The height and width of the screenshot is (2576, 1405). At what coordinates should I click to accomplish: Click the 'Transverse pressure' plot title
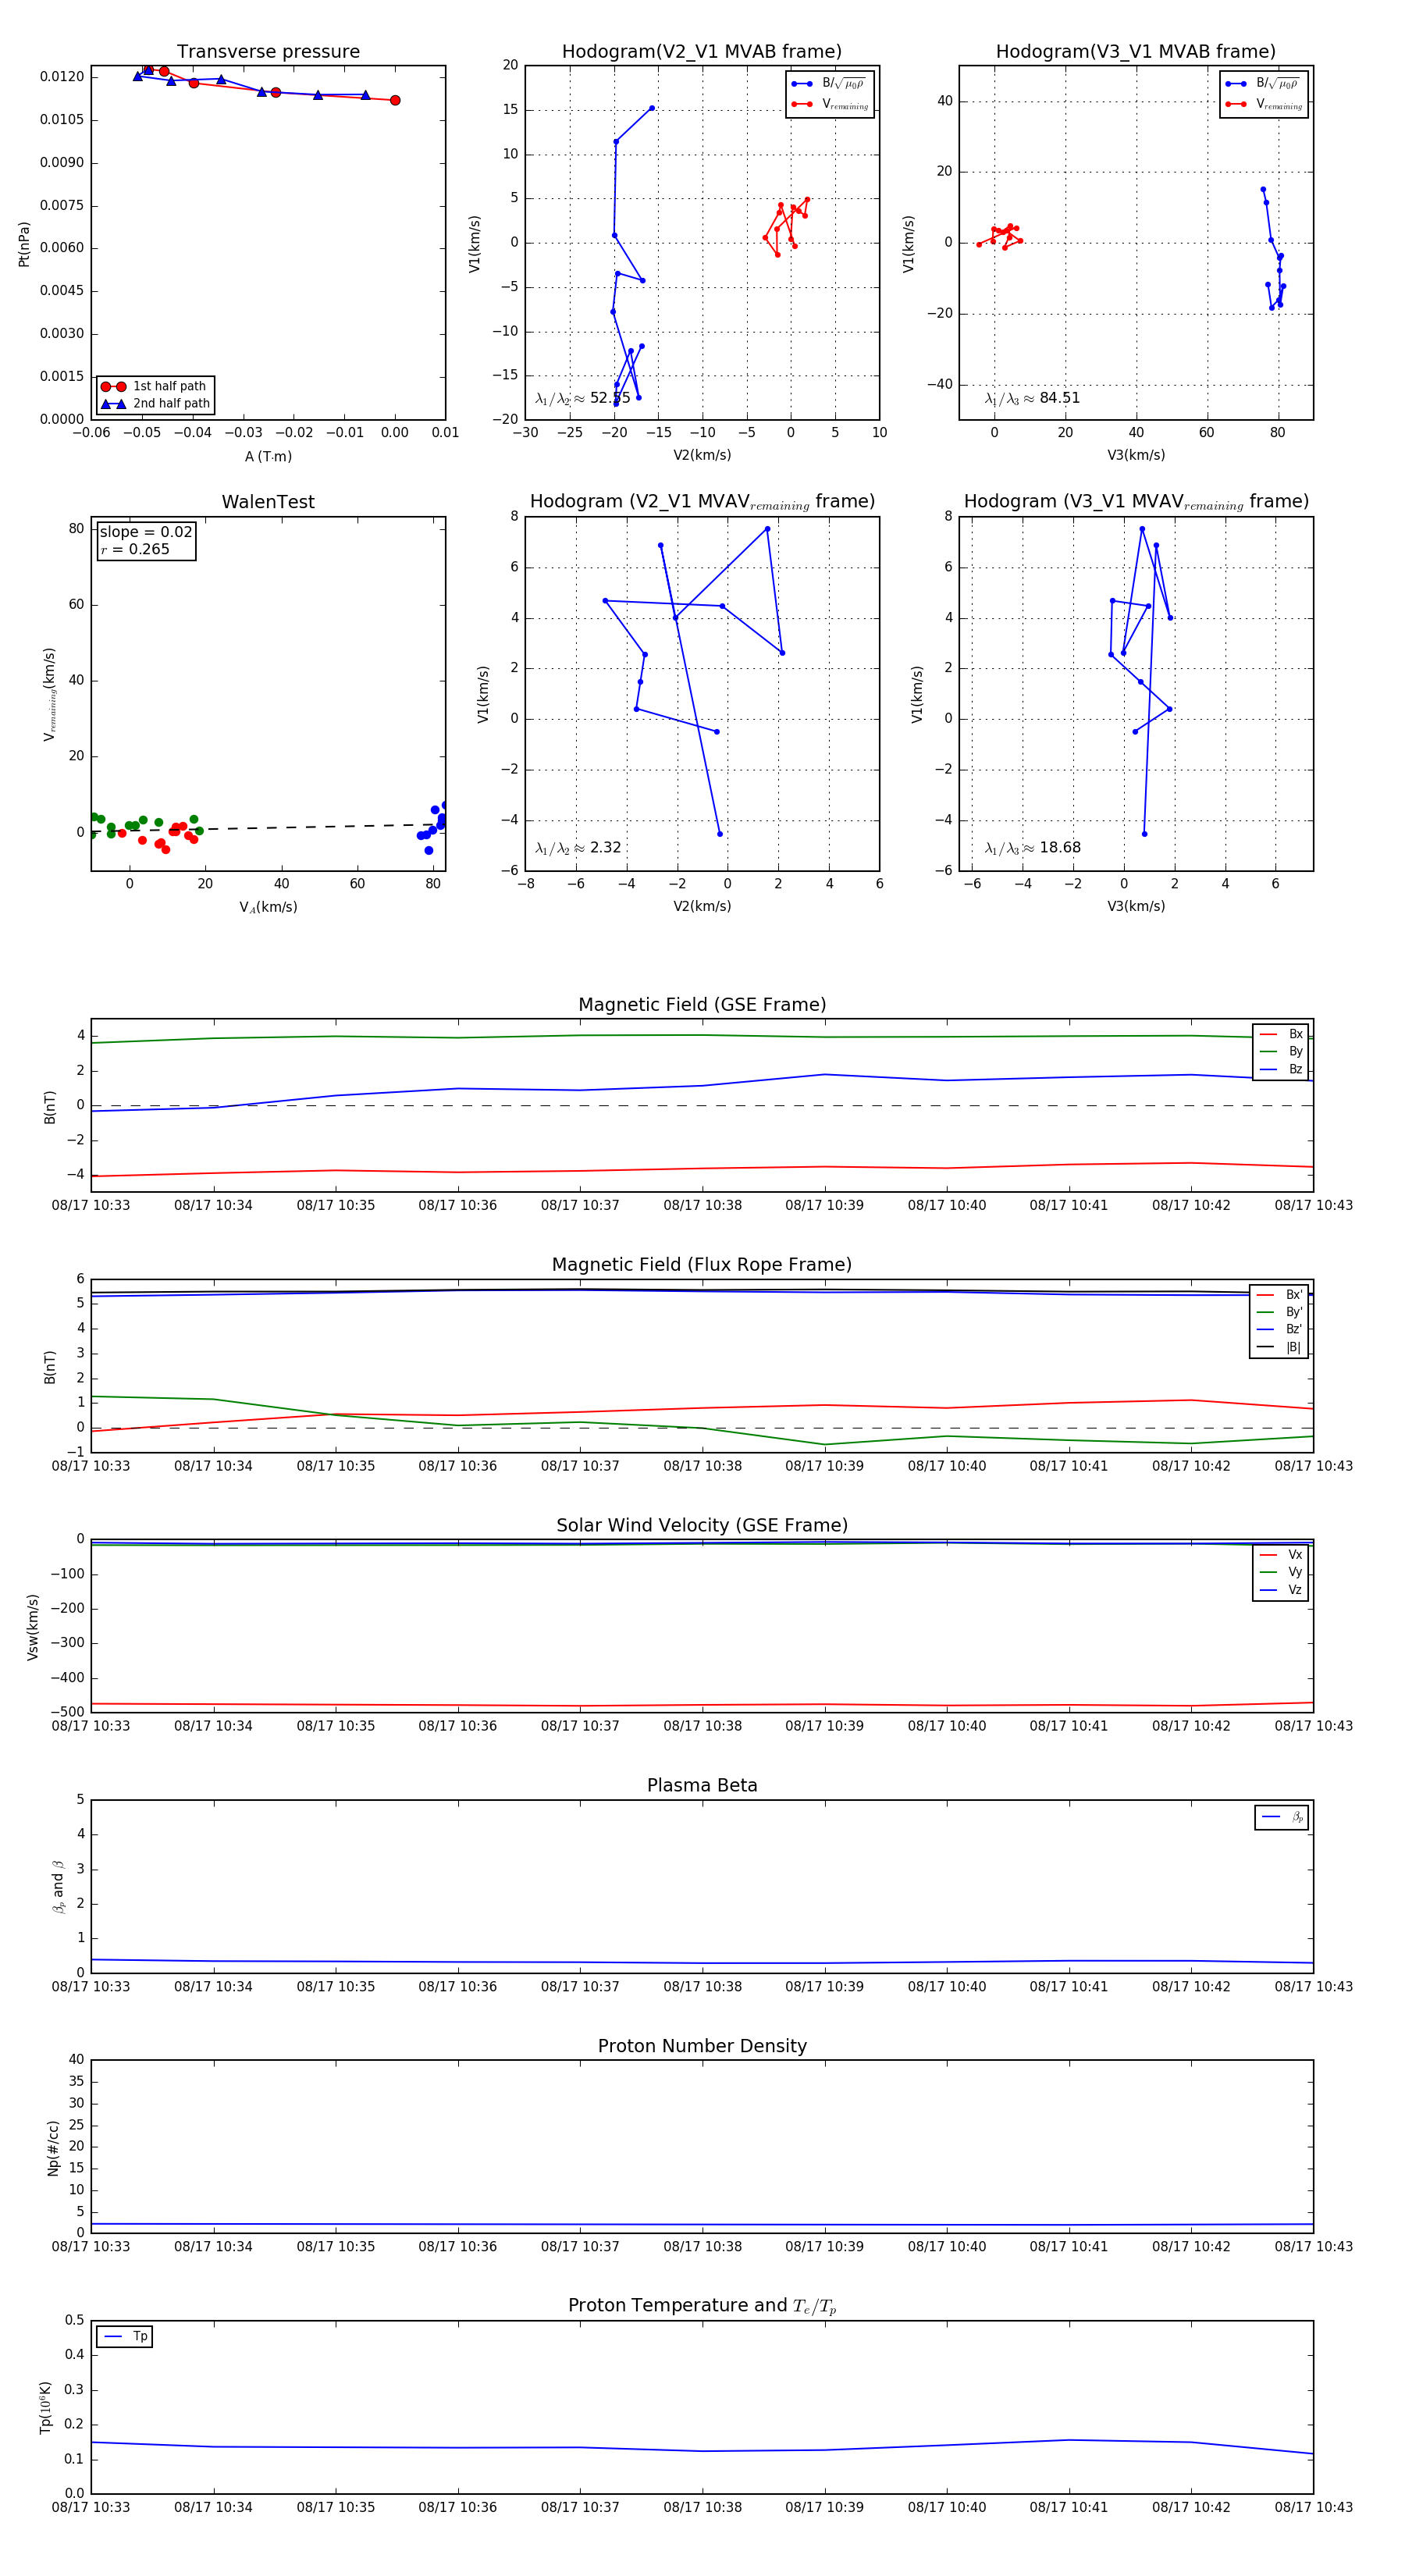pos(268,52)
